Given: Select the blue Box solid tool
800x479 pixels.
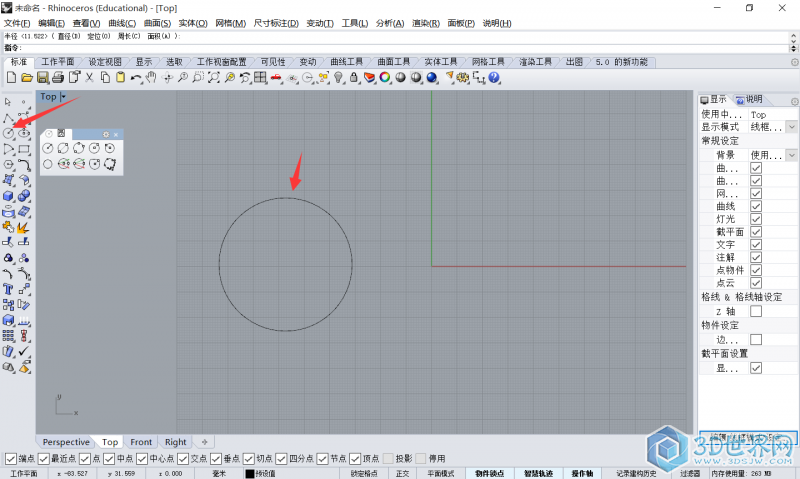Looking at the screenshot, I should tap(9, 196).
